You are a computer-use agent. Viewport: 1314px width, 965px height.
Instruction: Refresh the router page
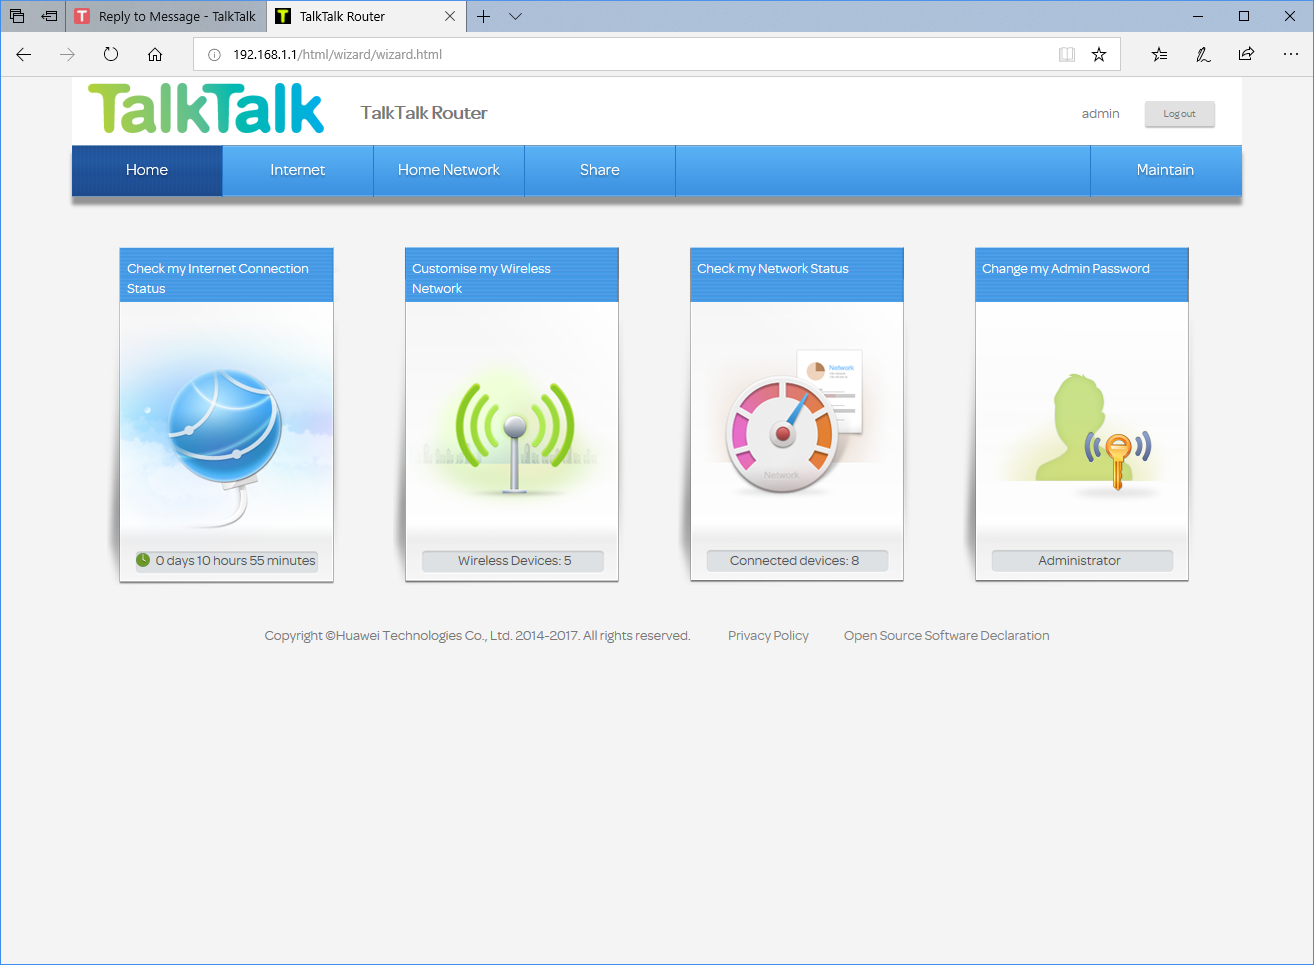(x=110, y=55)
